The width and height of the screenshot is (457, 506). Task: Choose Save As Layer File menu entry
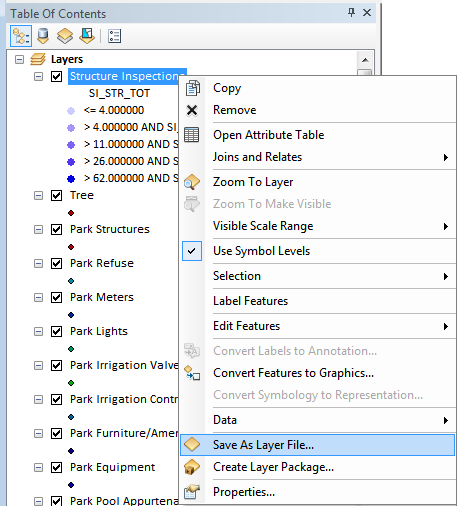click(x=317, y=445)
